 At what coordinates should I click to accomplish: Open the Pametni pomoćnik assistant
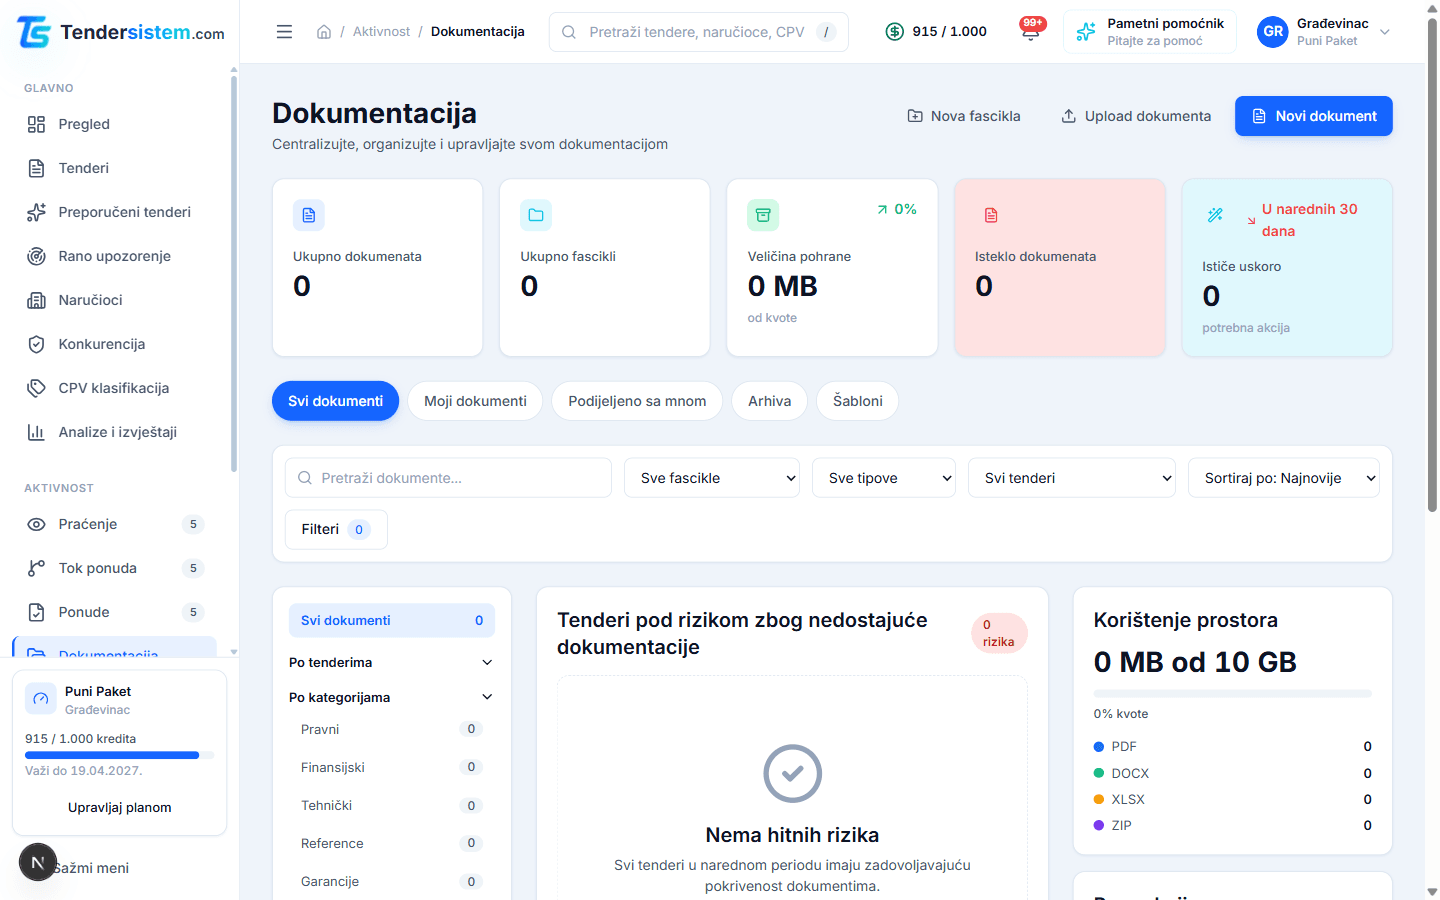(x=1150, y=32)
